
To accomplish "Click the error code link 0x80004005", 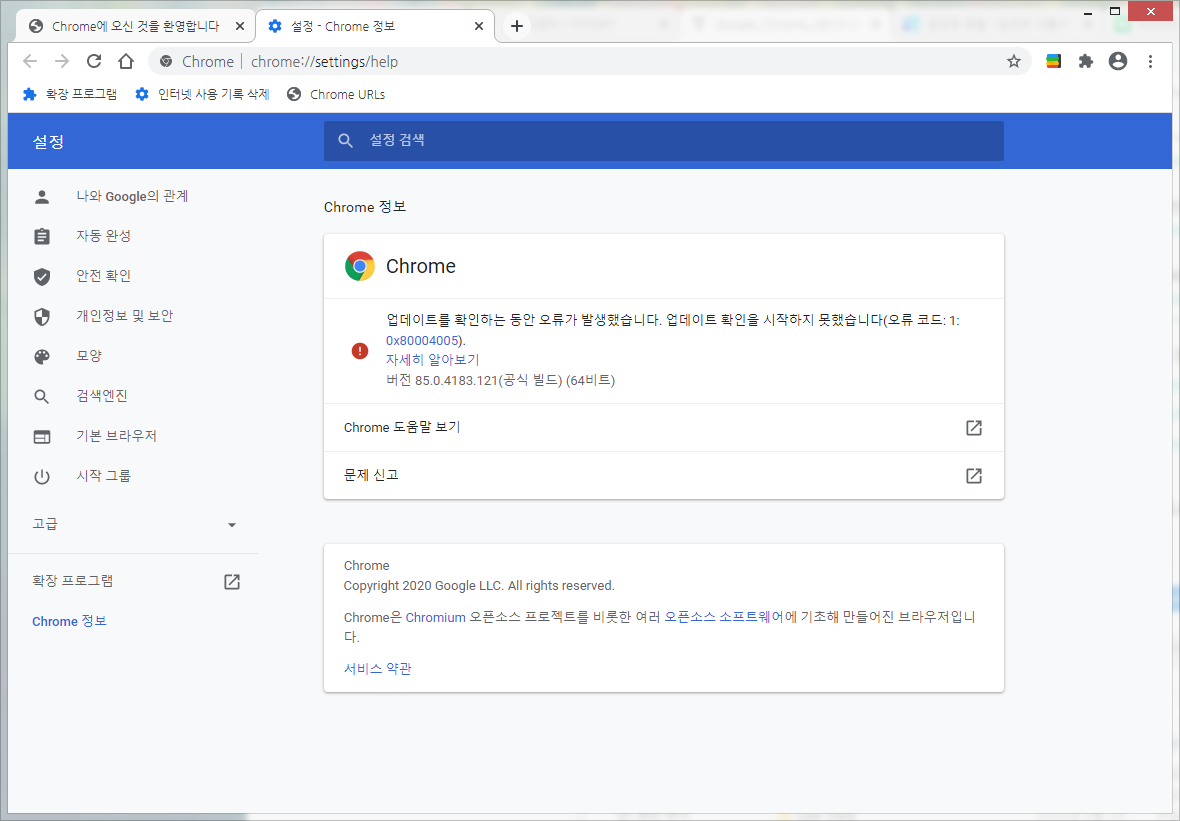I will 422,340.
